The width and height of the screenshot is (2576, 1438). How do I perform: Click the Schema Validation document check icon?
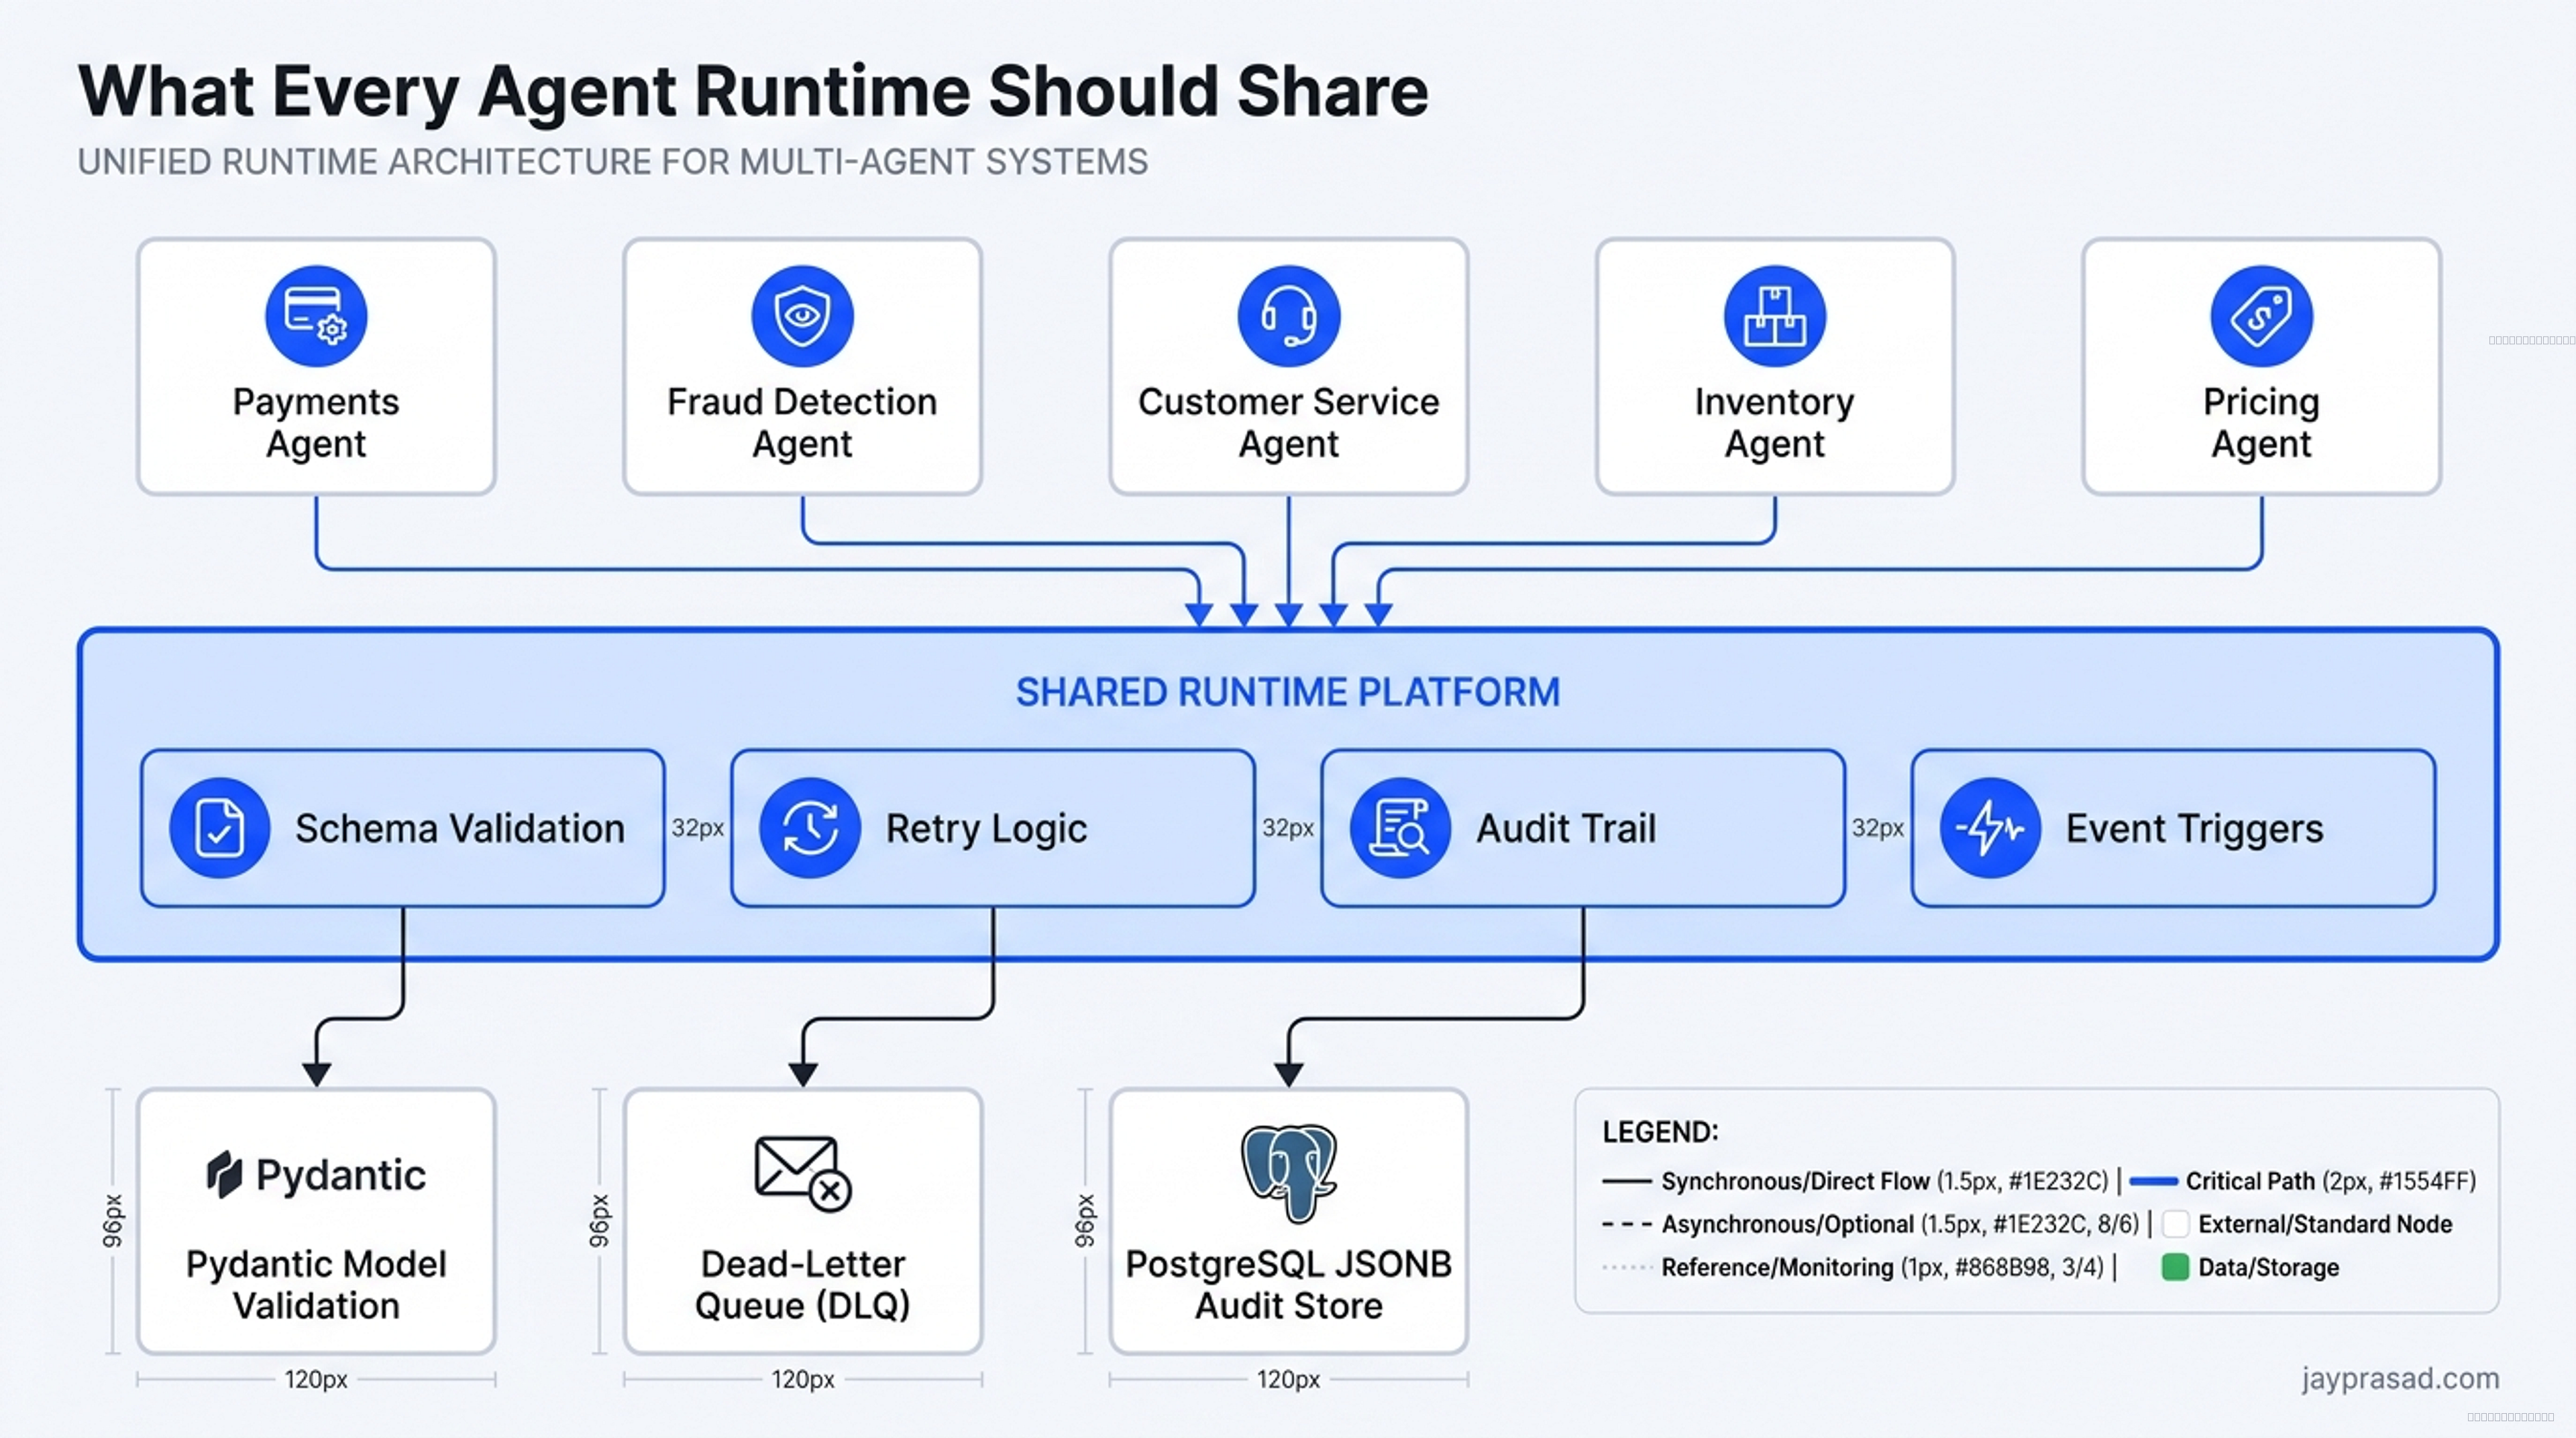(220, 828)
